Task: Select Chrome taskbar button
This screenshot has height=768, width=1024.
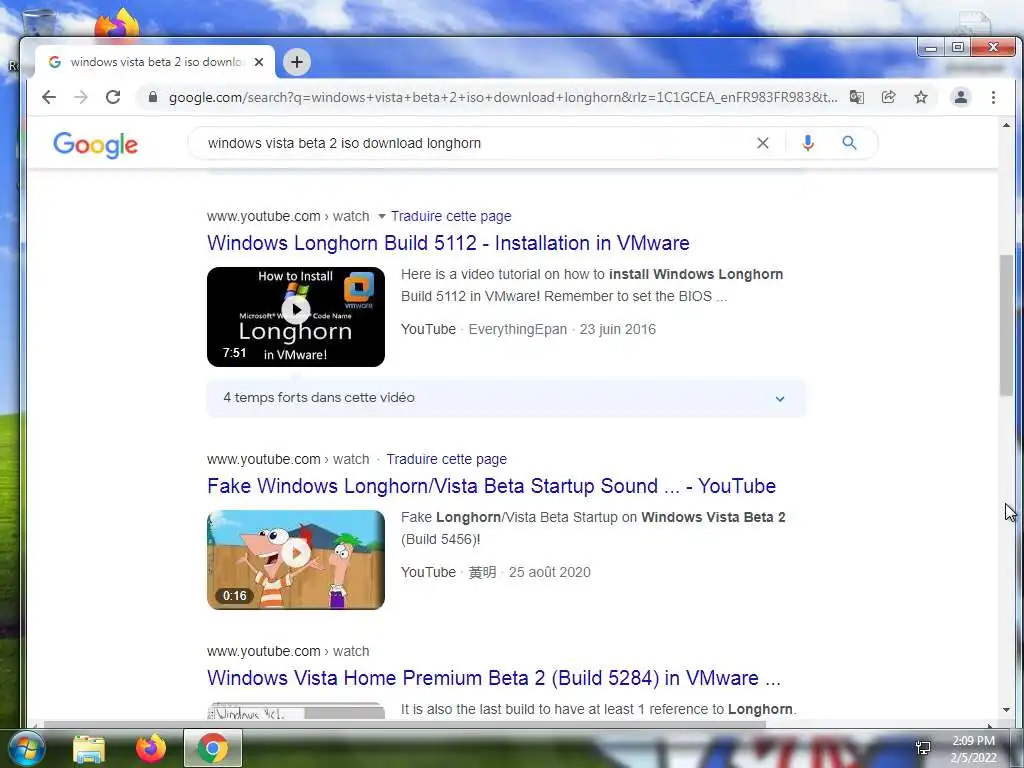Action: 213,748
